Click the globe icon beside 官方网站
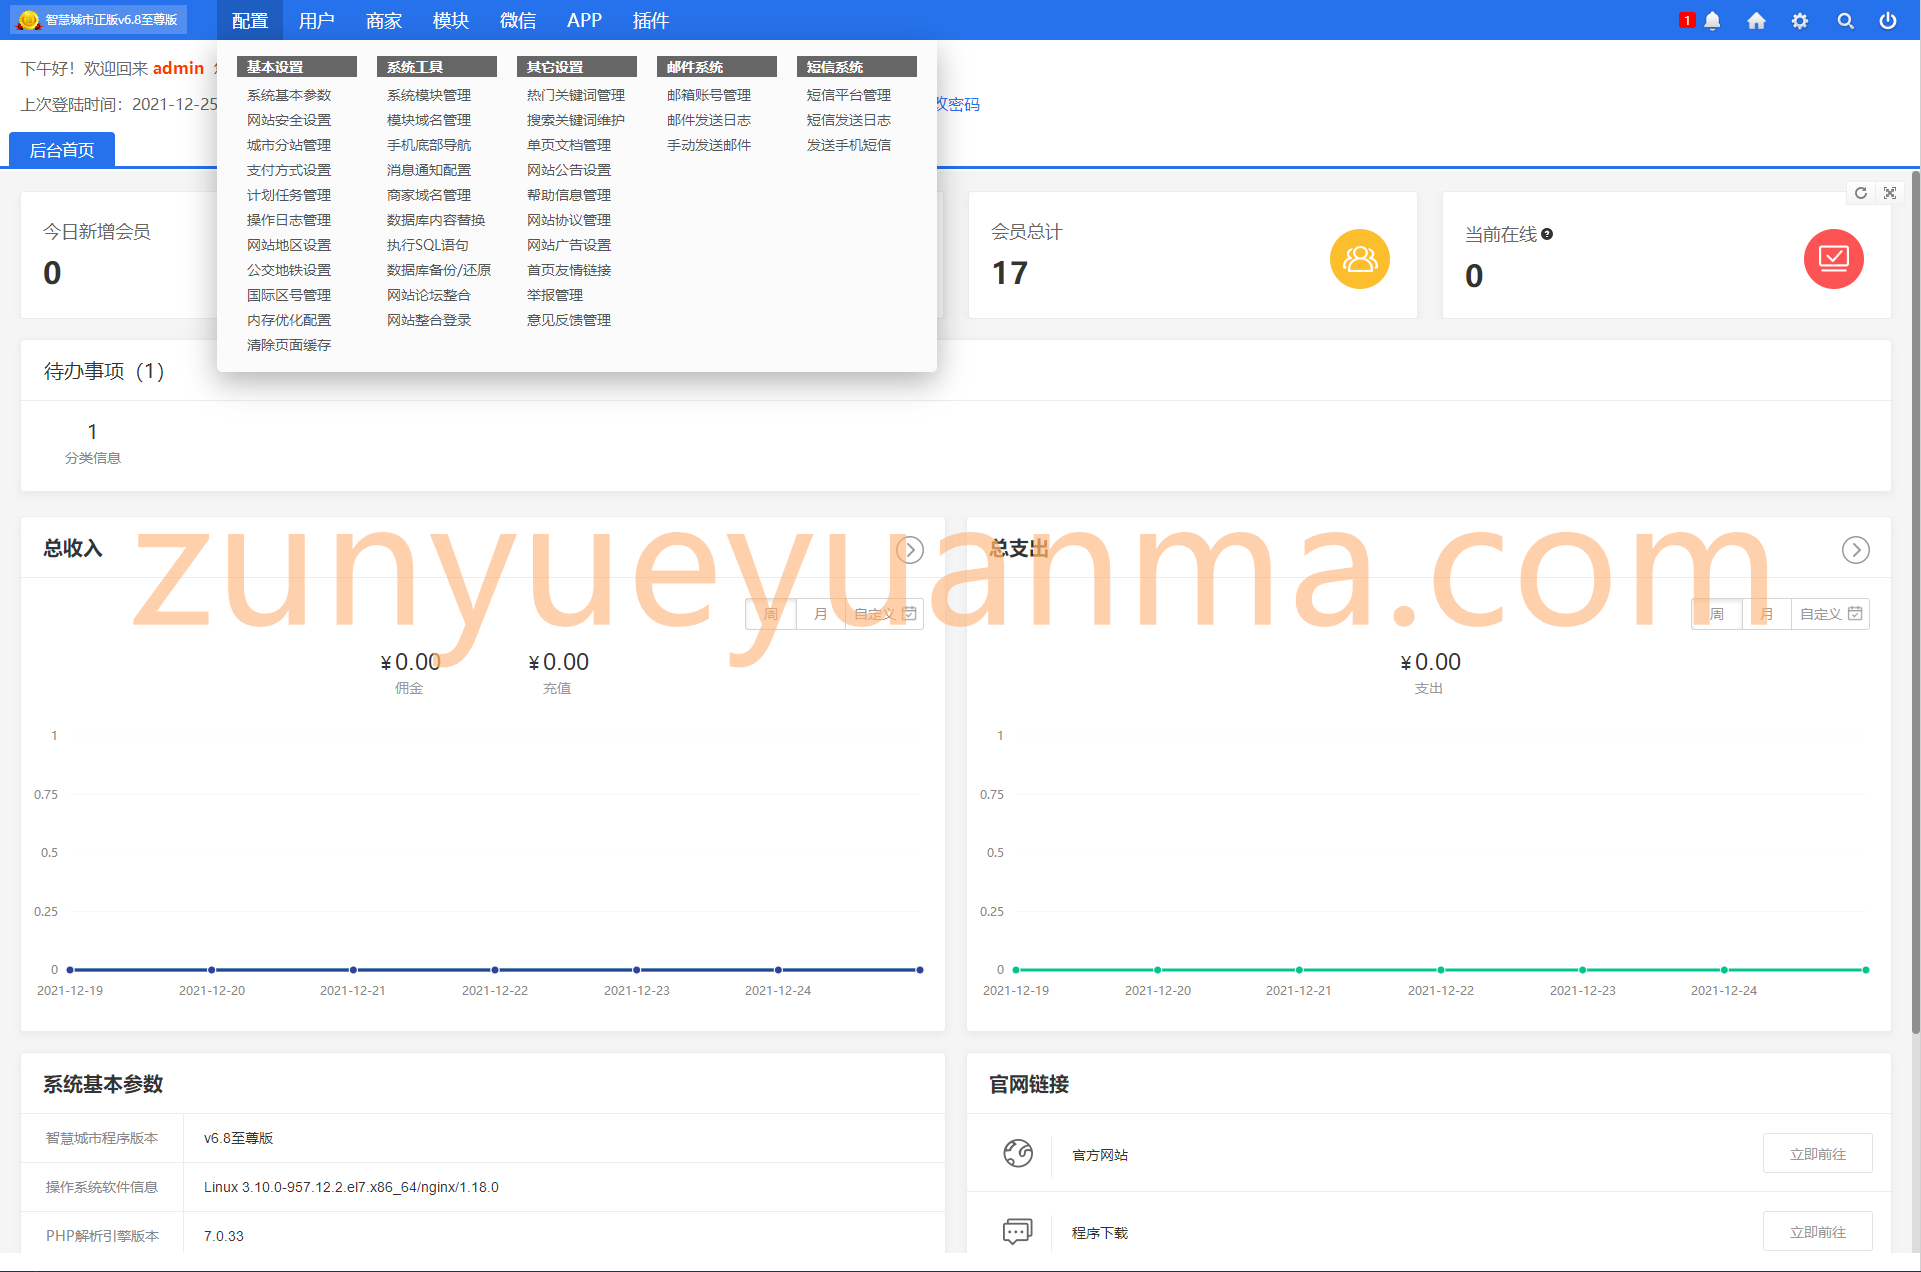Image resolution: width=1921 pixels, height=1272 pixels. click(x=1018, y=1153)
